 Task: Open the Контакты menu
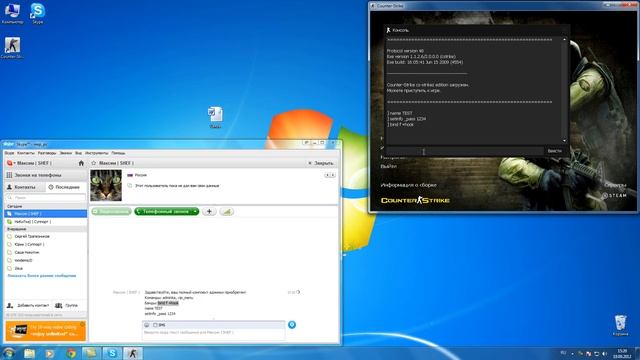26,153
